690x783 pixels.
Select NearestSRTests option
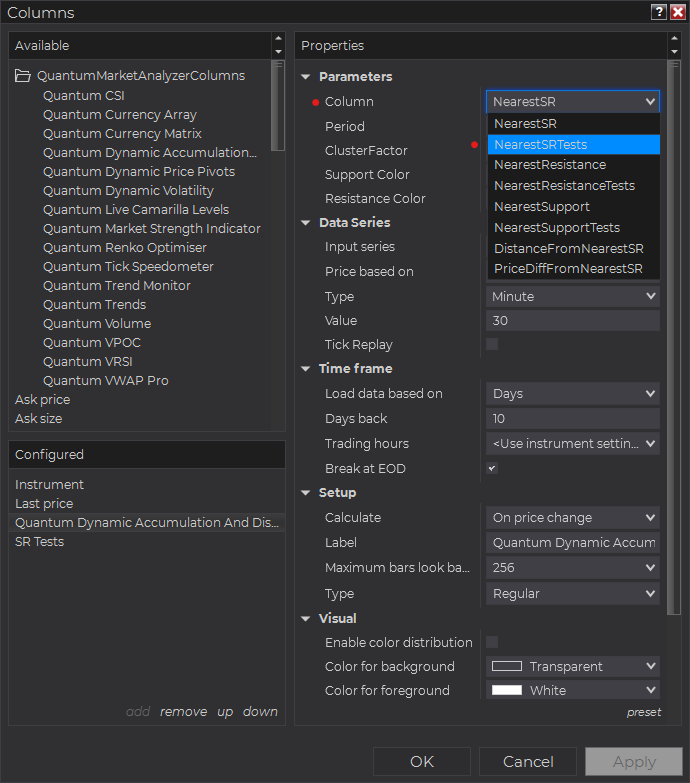pyautogui.click(x=574, y=145)
